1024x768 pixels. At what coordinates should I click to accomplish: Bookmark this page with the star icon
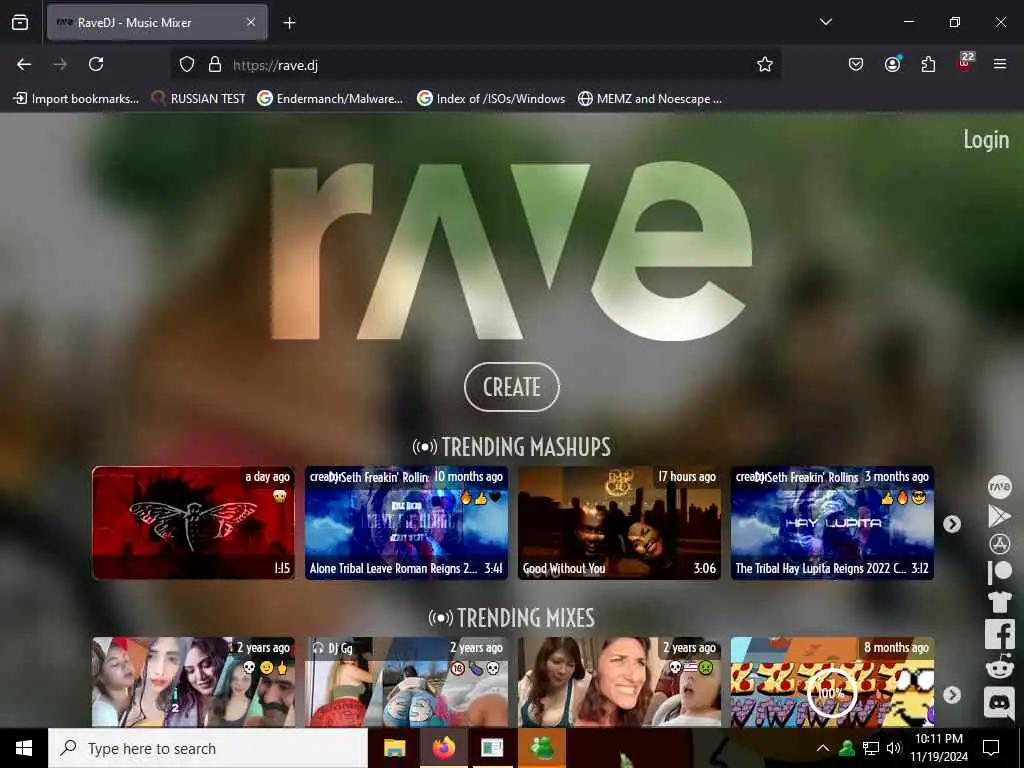[x=765, y=64]
